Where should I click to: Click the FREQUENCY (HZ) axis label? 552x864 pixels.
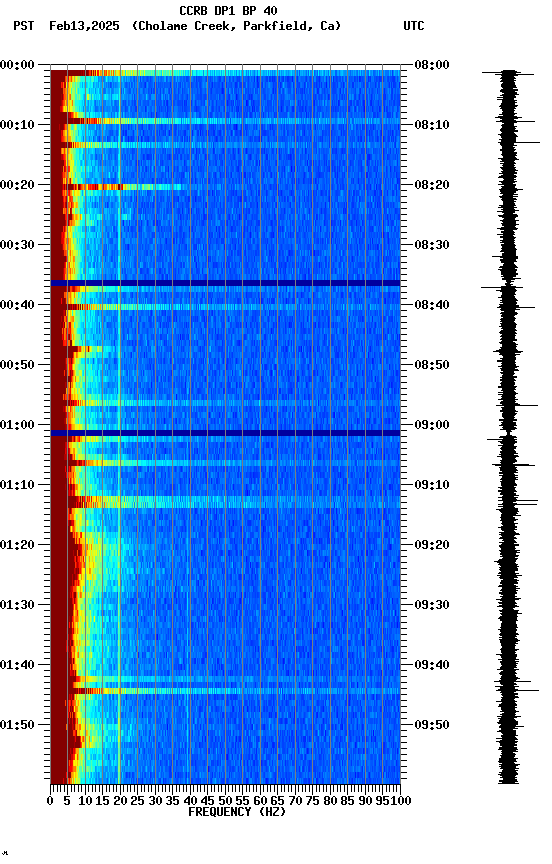[x=237, y=812]
